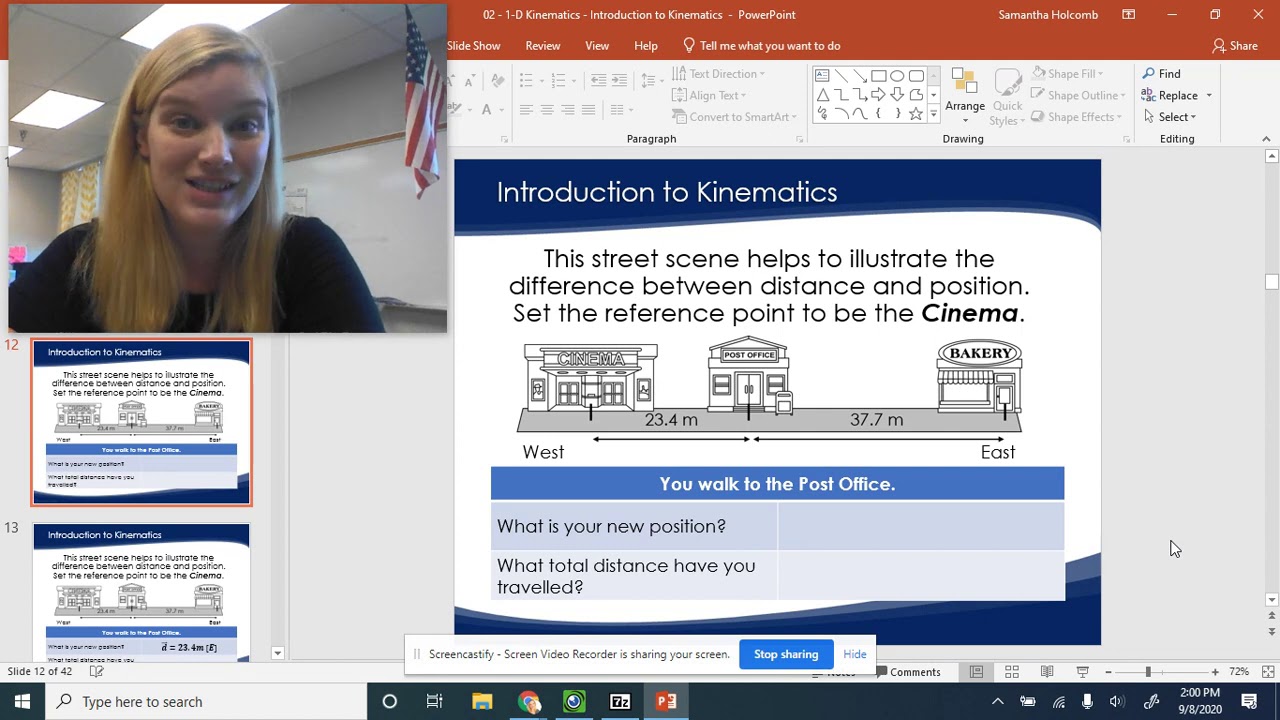Open the Shape Effects dropdown

(1076, 117)
